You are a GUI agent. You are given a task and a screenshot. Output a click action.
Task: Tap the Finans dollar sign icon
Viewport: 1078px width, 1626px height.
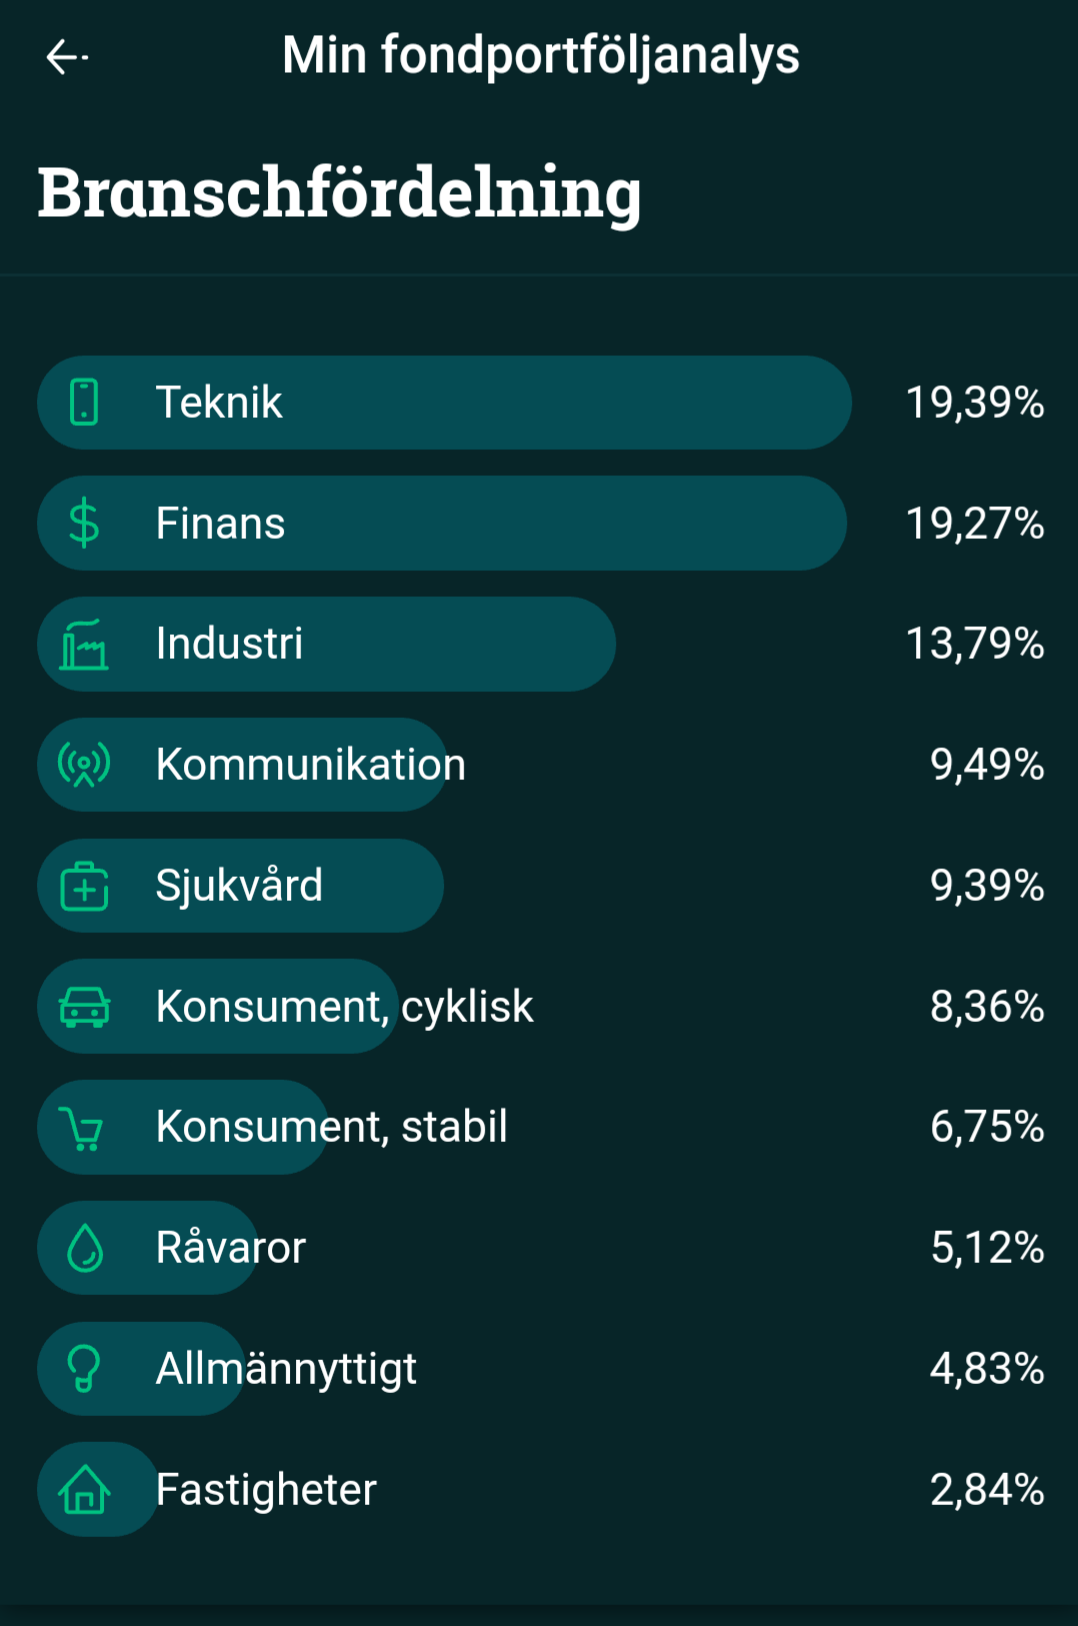coord(84,523)
